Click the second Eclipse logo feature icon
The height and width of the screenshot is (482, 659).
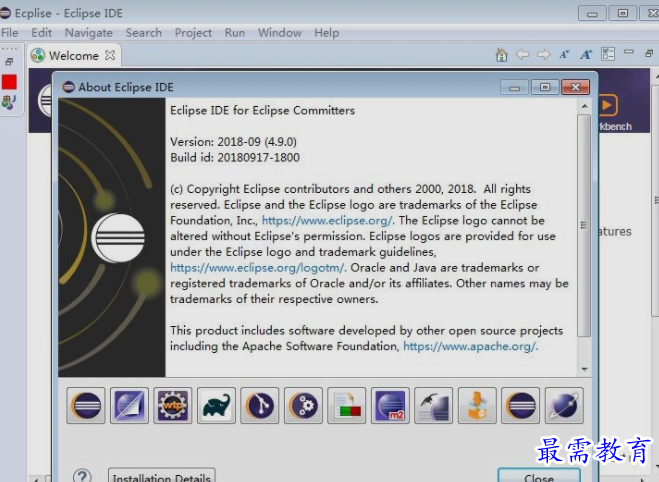pyautogui.click(x=521, y=406)
